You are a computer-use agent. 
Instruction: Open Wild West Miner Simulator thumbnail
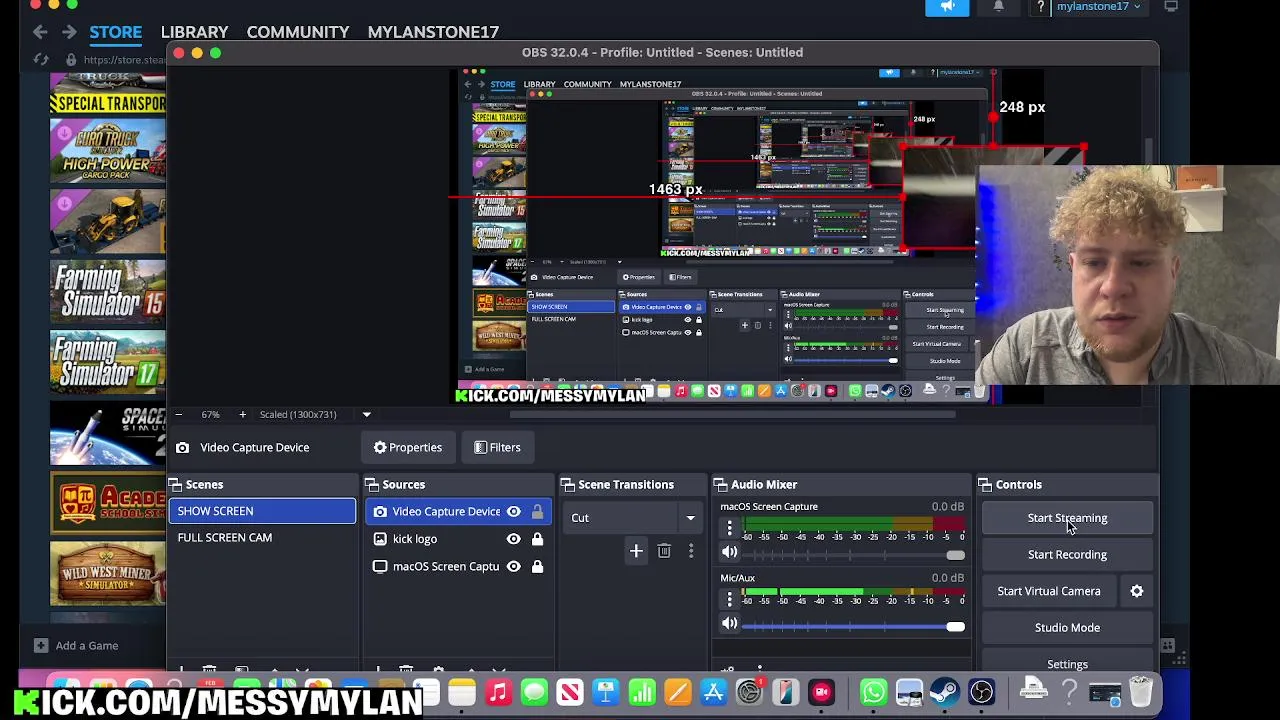(108, 574)
